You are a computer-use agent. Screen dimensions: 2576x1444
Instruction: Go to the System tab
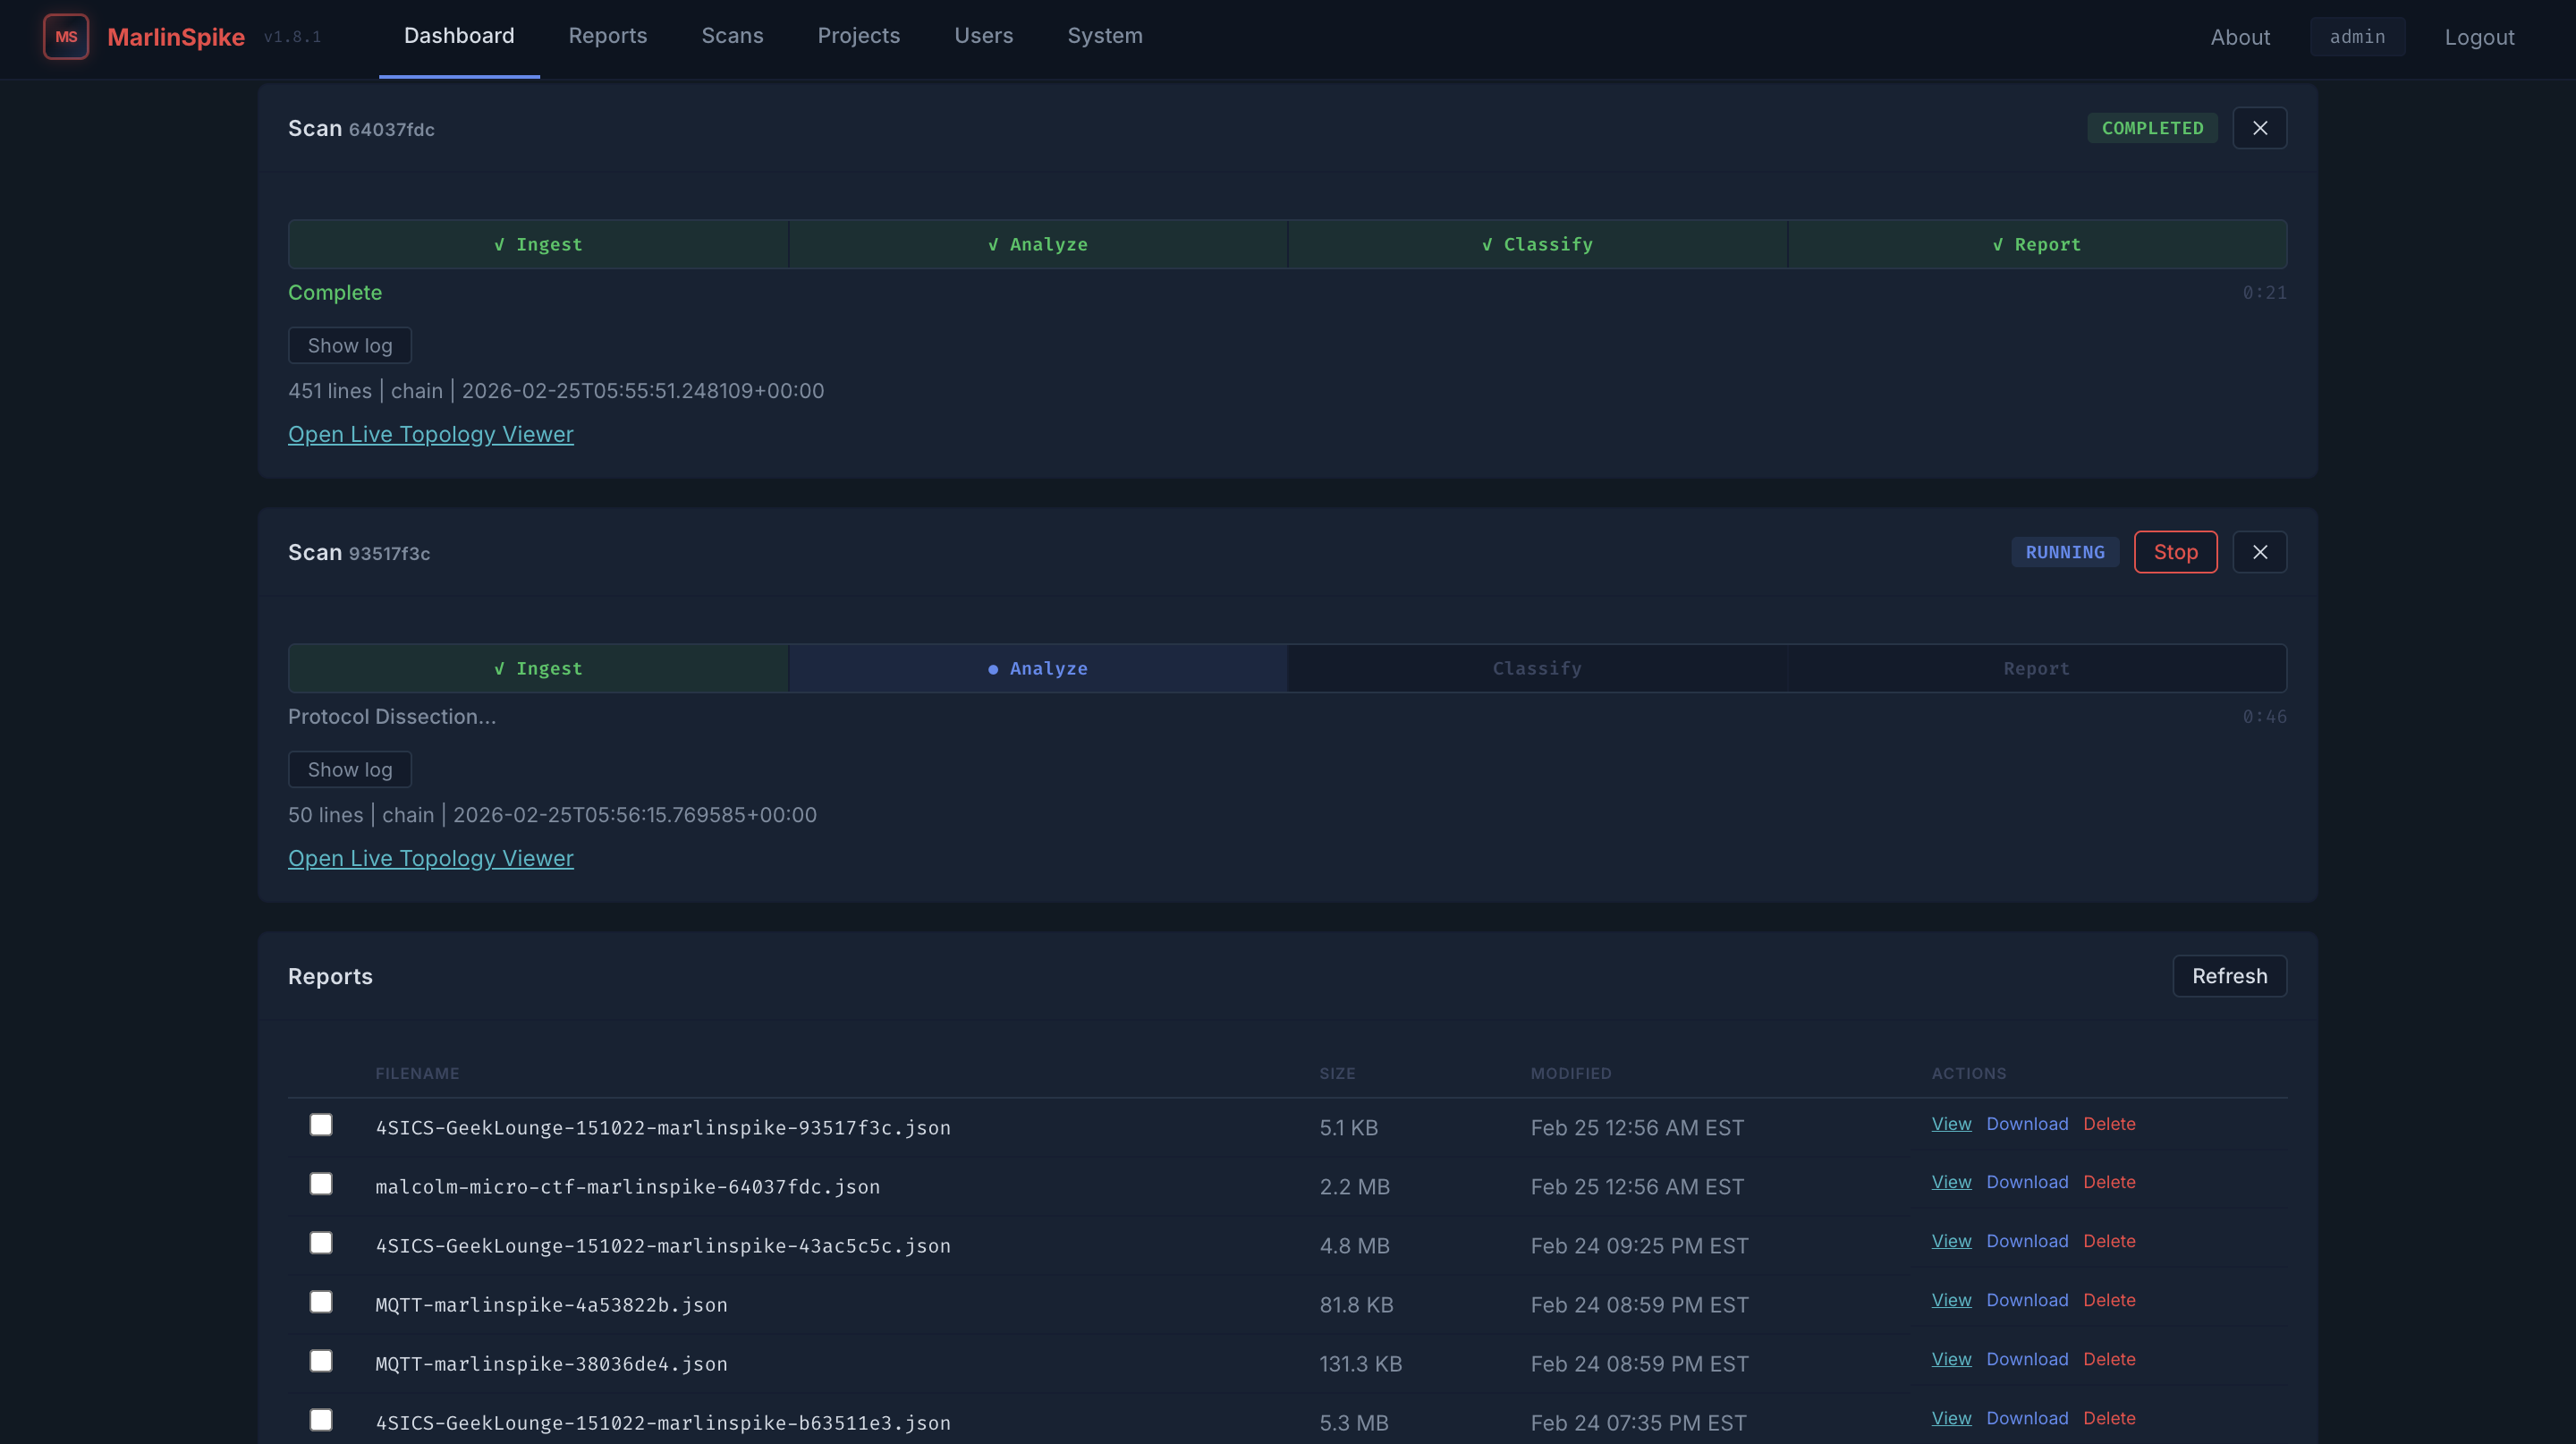1104,35
